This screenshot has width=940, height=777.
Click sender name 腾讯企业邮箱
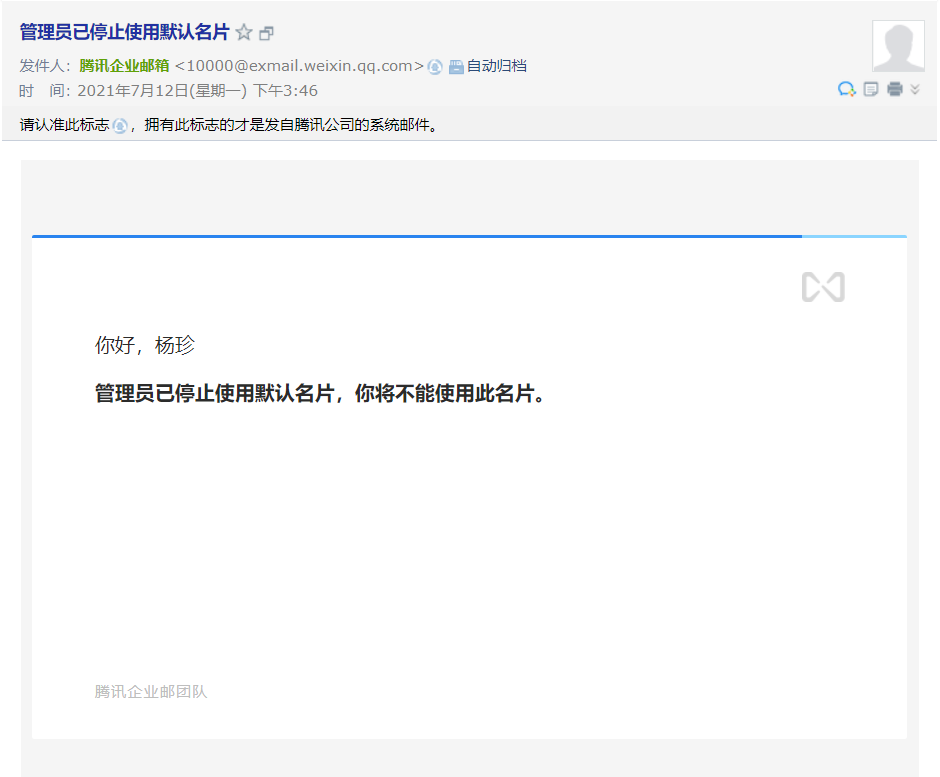(124, 66)
